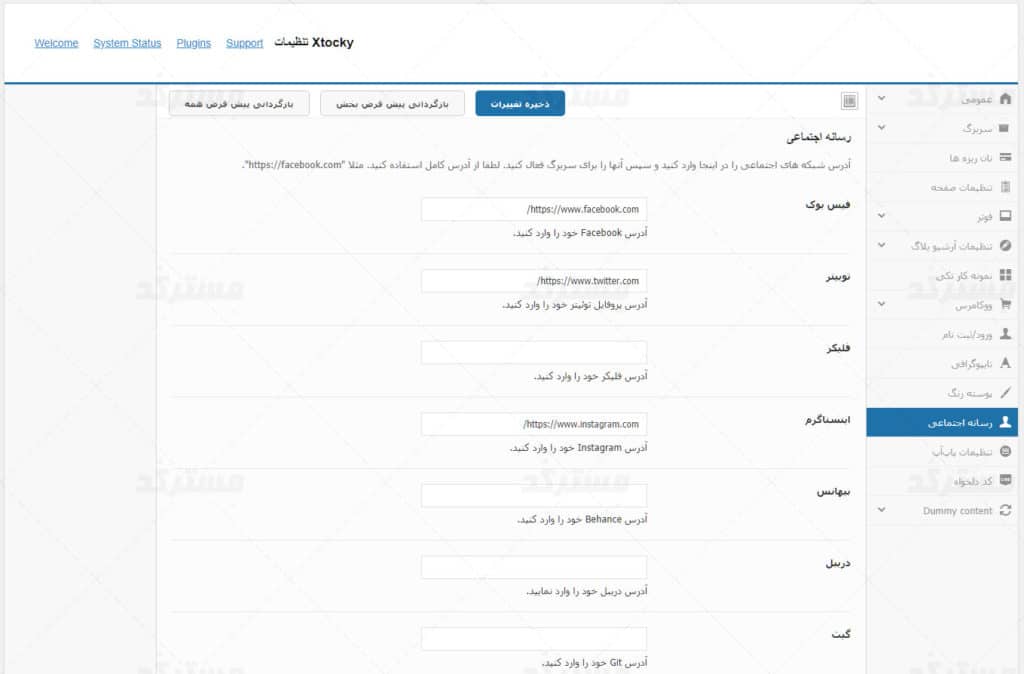Click the فیس بوک field label
Image resolution: width=1024 pixels, height=674 pixels.
[827, 204]
